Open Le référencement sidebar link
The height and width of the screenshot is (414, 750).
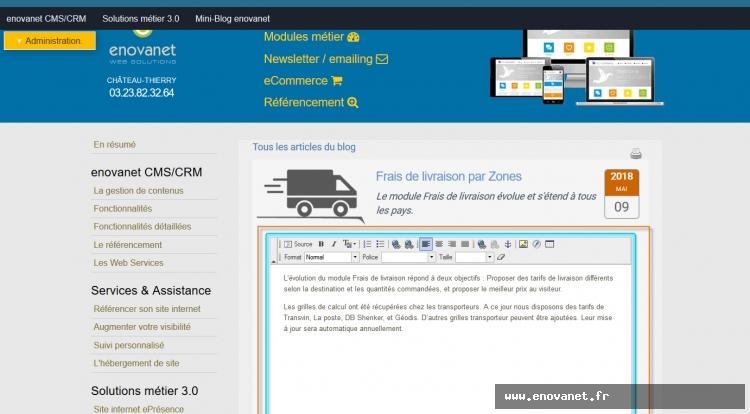pyautogui.click(x=127, y=245)
